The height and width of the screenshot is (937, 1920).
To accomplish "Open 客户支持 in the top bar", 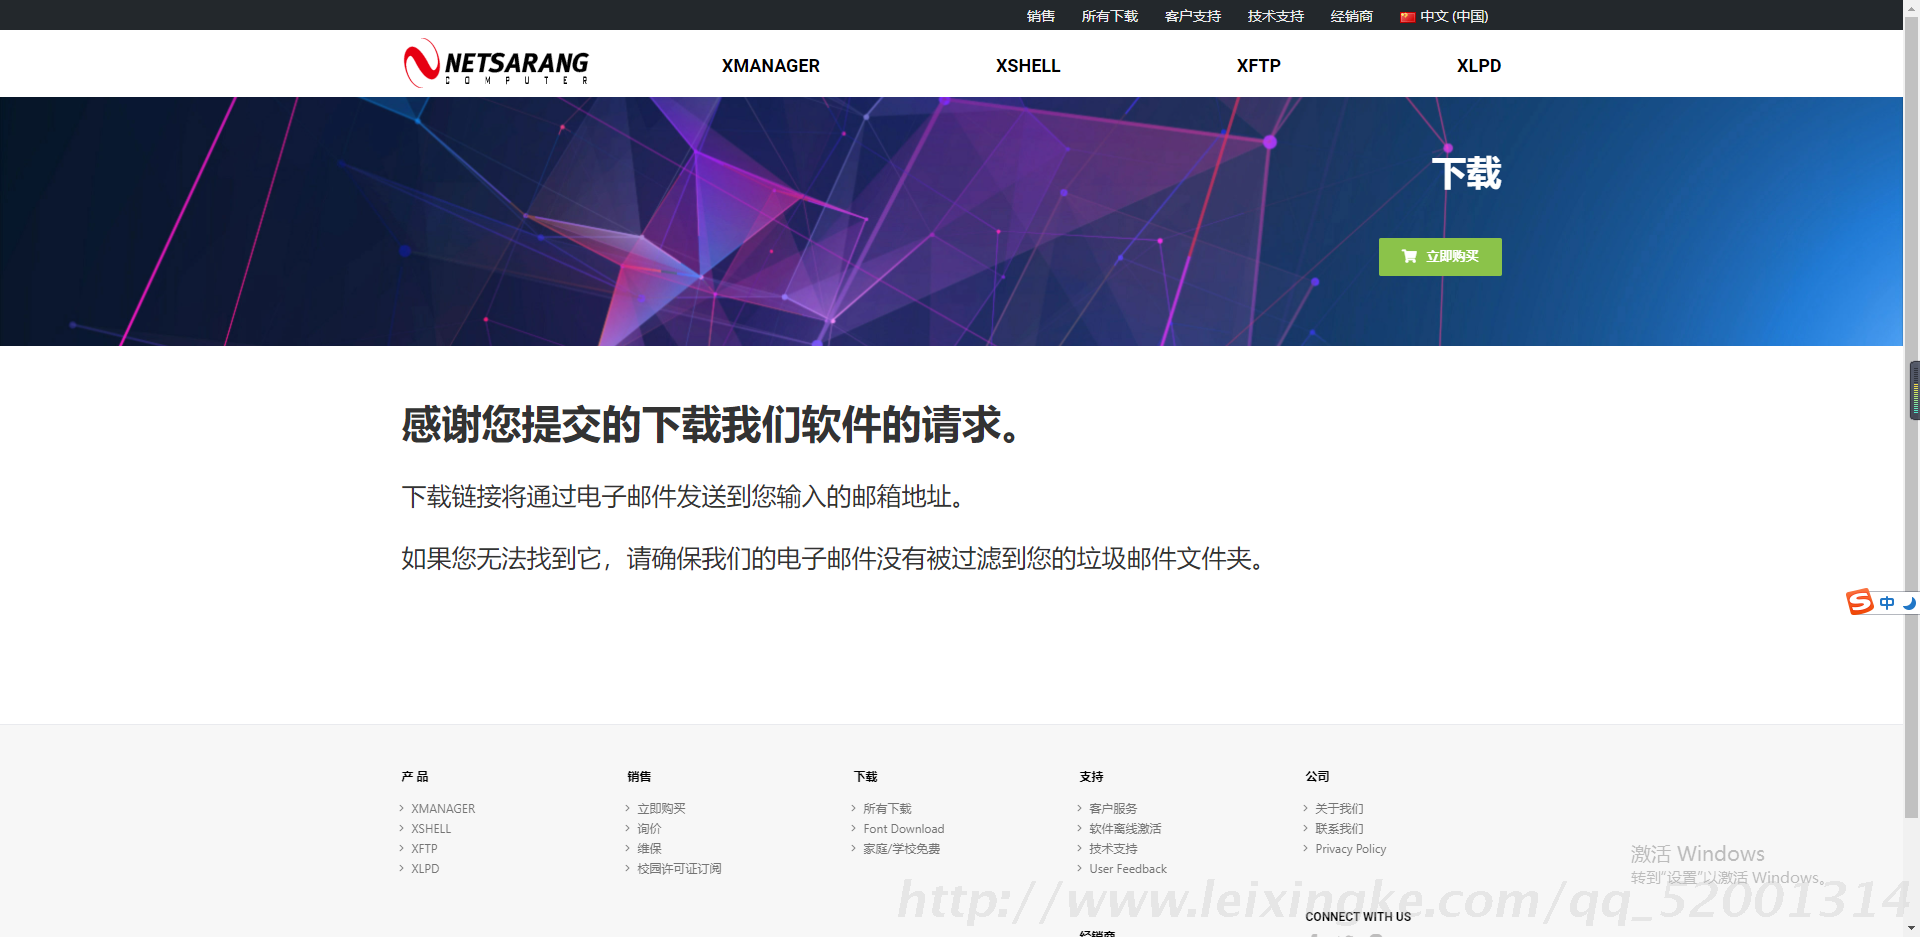I will pos(1192,17).
